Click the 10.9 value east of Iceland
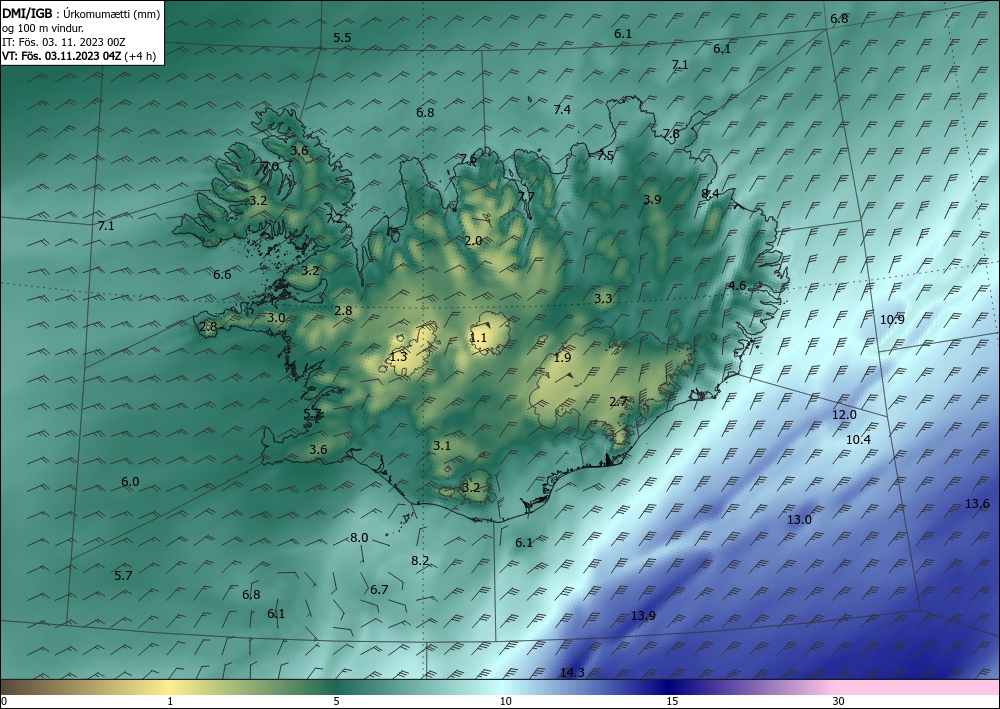 coord(892,320)
